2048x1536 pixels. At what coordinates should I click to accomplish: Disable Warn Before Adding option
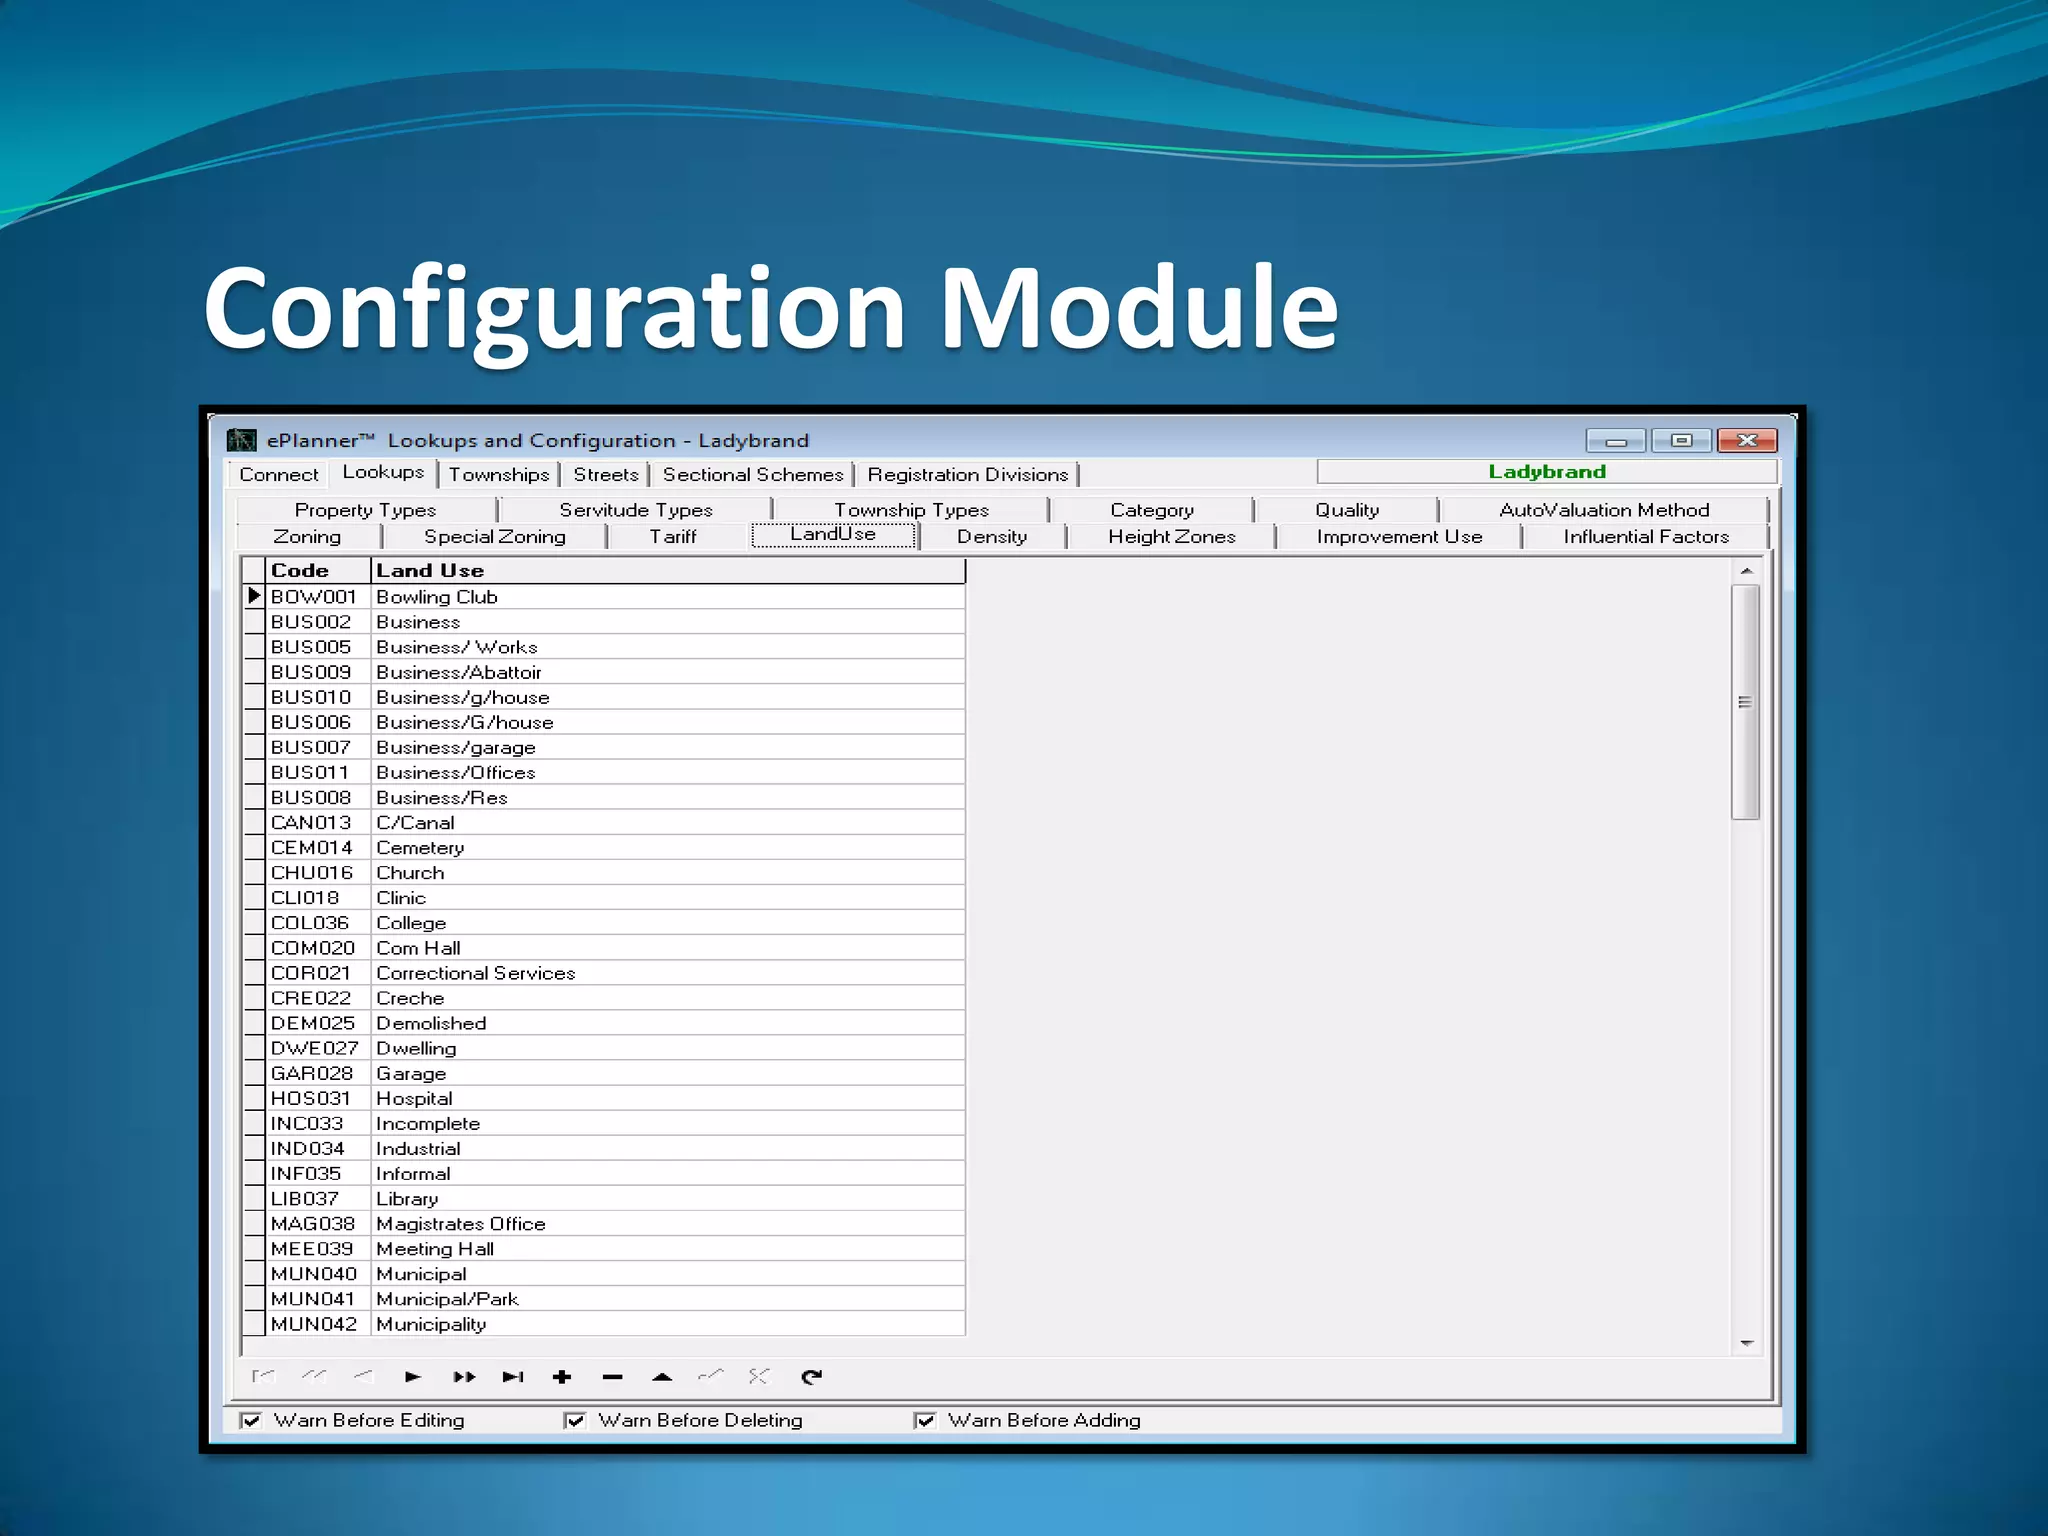click(925, 1420)
